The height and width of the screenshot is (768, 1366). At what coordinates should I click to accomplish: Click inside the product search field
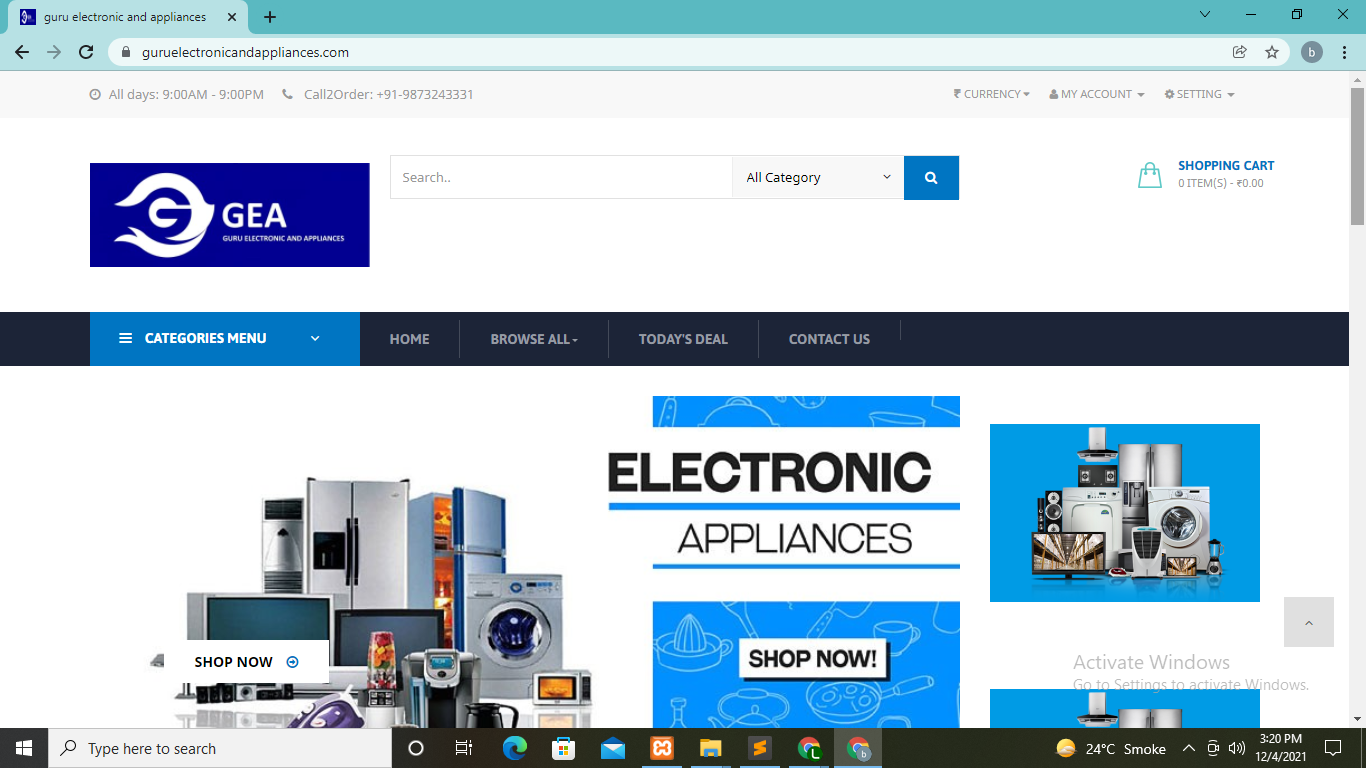(561, 178)
